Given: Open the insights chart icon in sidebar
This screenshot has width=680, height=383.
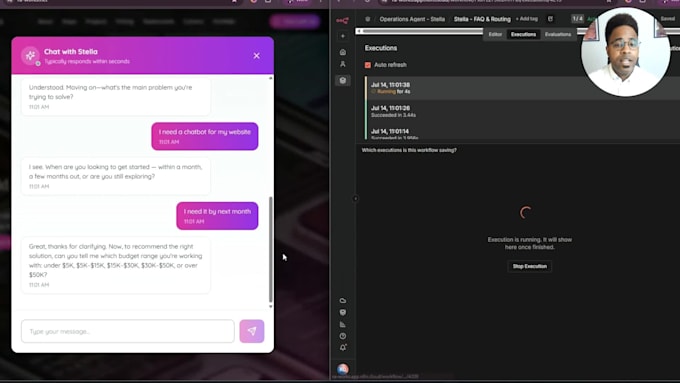Looking at the screenshot, I should [x=343, y=324].
